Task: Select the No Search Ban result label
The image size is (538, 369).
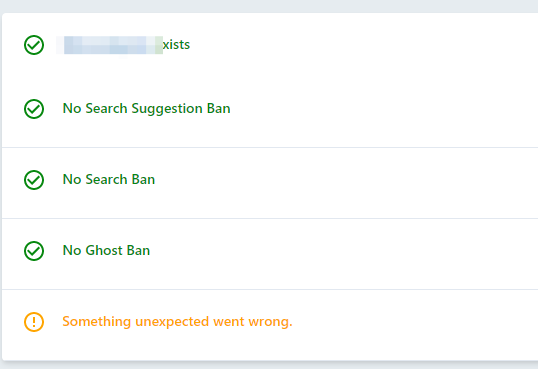Action: point(109,180)
